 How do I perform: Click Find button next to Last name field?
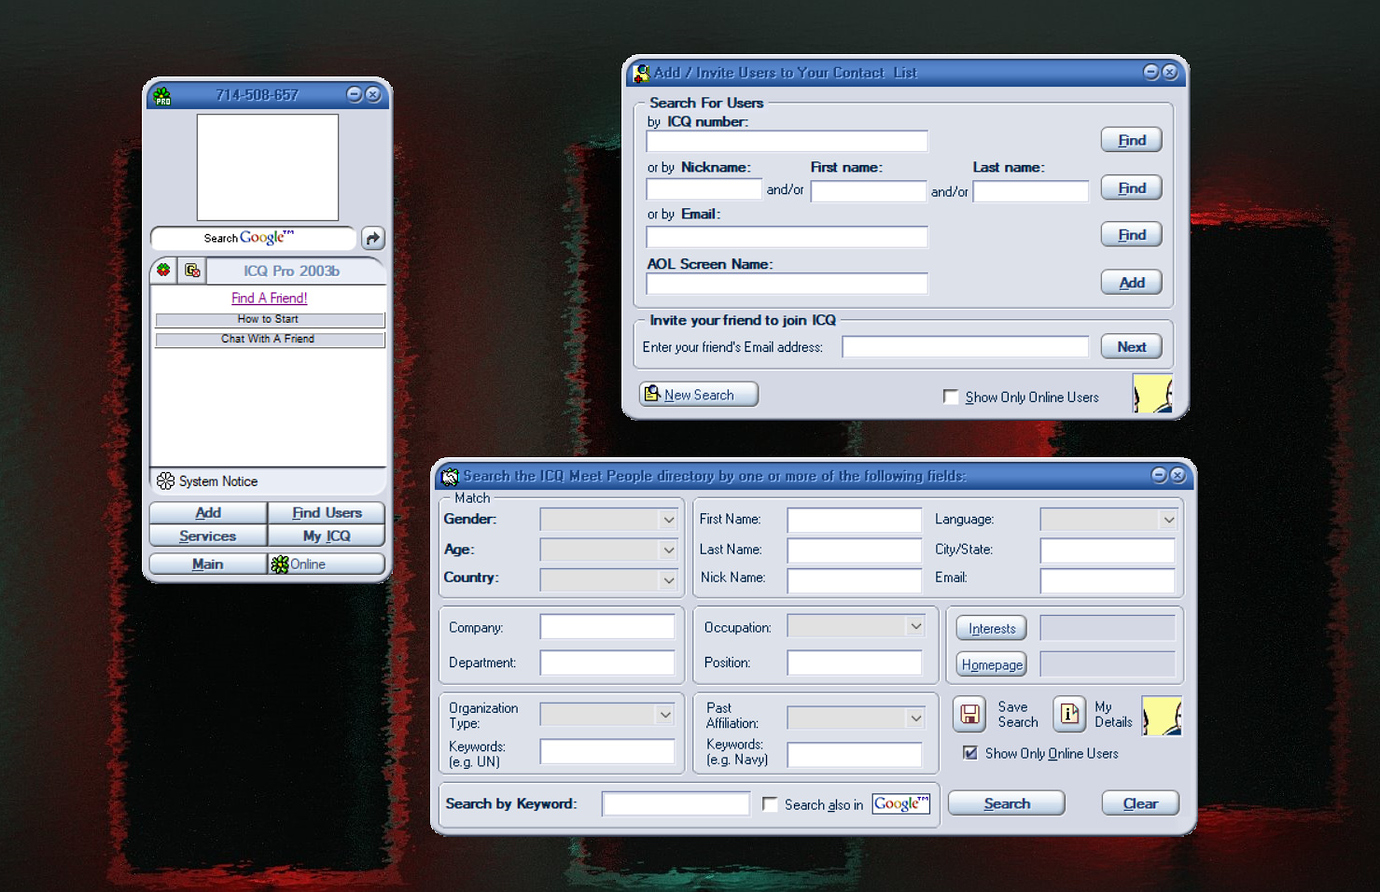1131,188
